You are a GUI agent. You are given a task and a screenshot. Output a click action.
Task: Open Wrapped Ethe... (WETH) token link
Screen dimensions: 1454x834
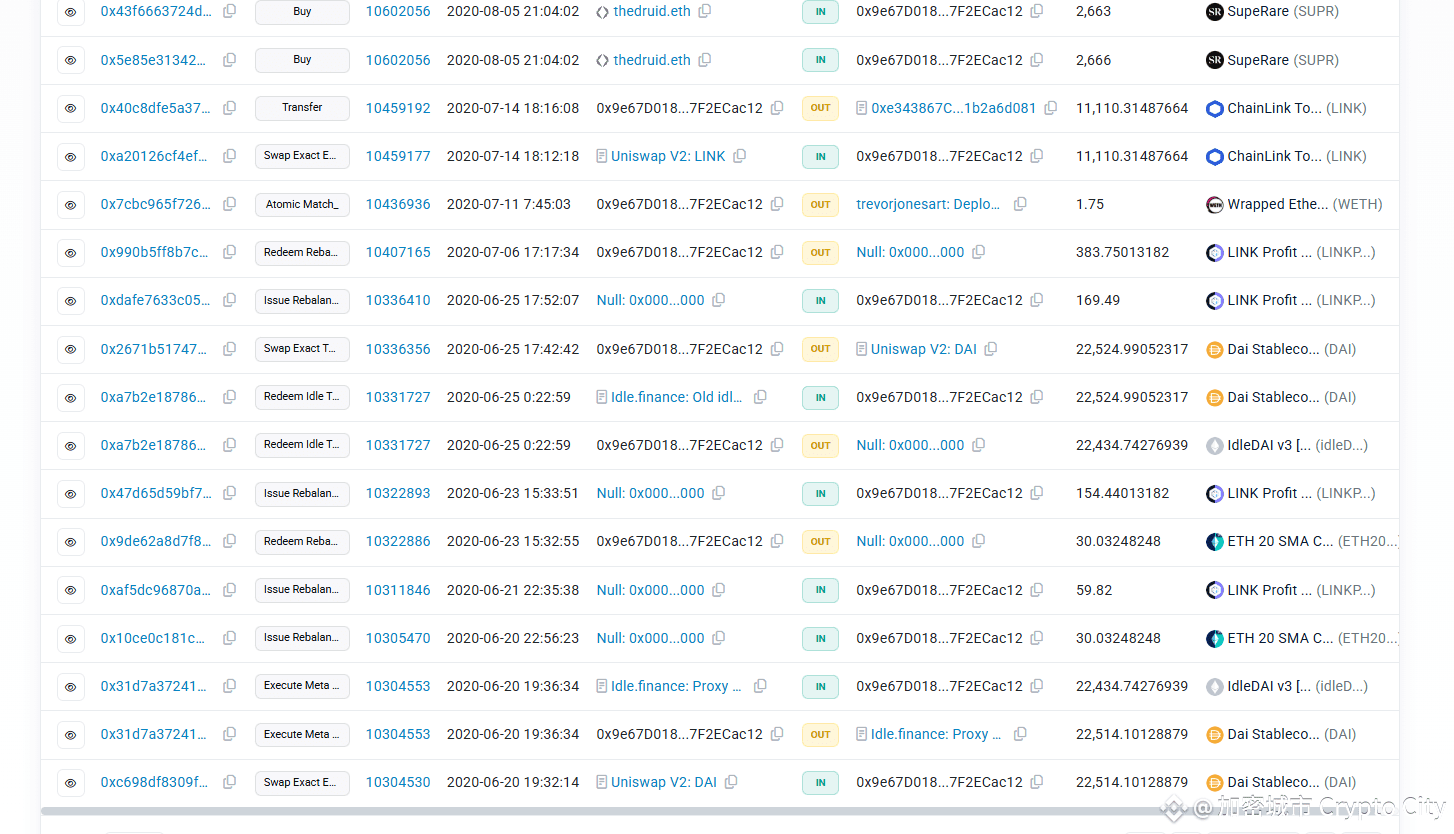1305,204
